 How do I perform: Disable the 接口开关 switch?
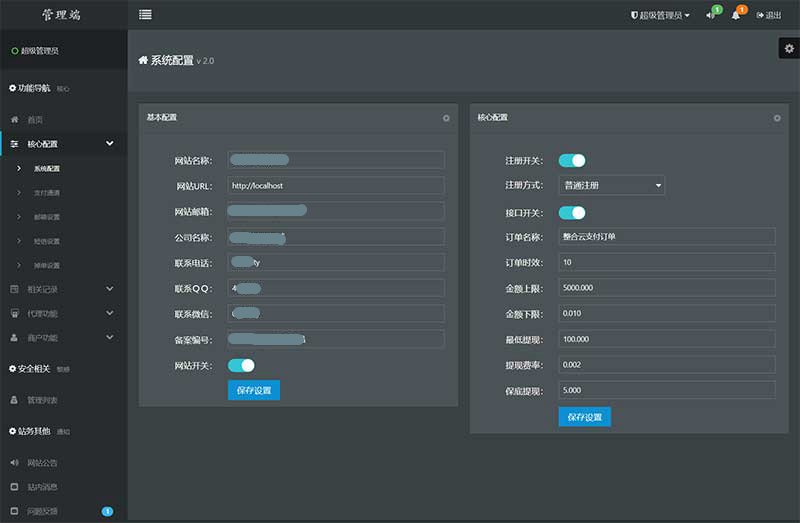(x=571, y=212)
